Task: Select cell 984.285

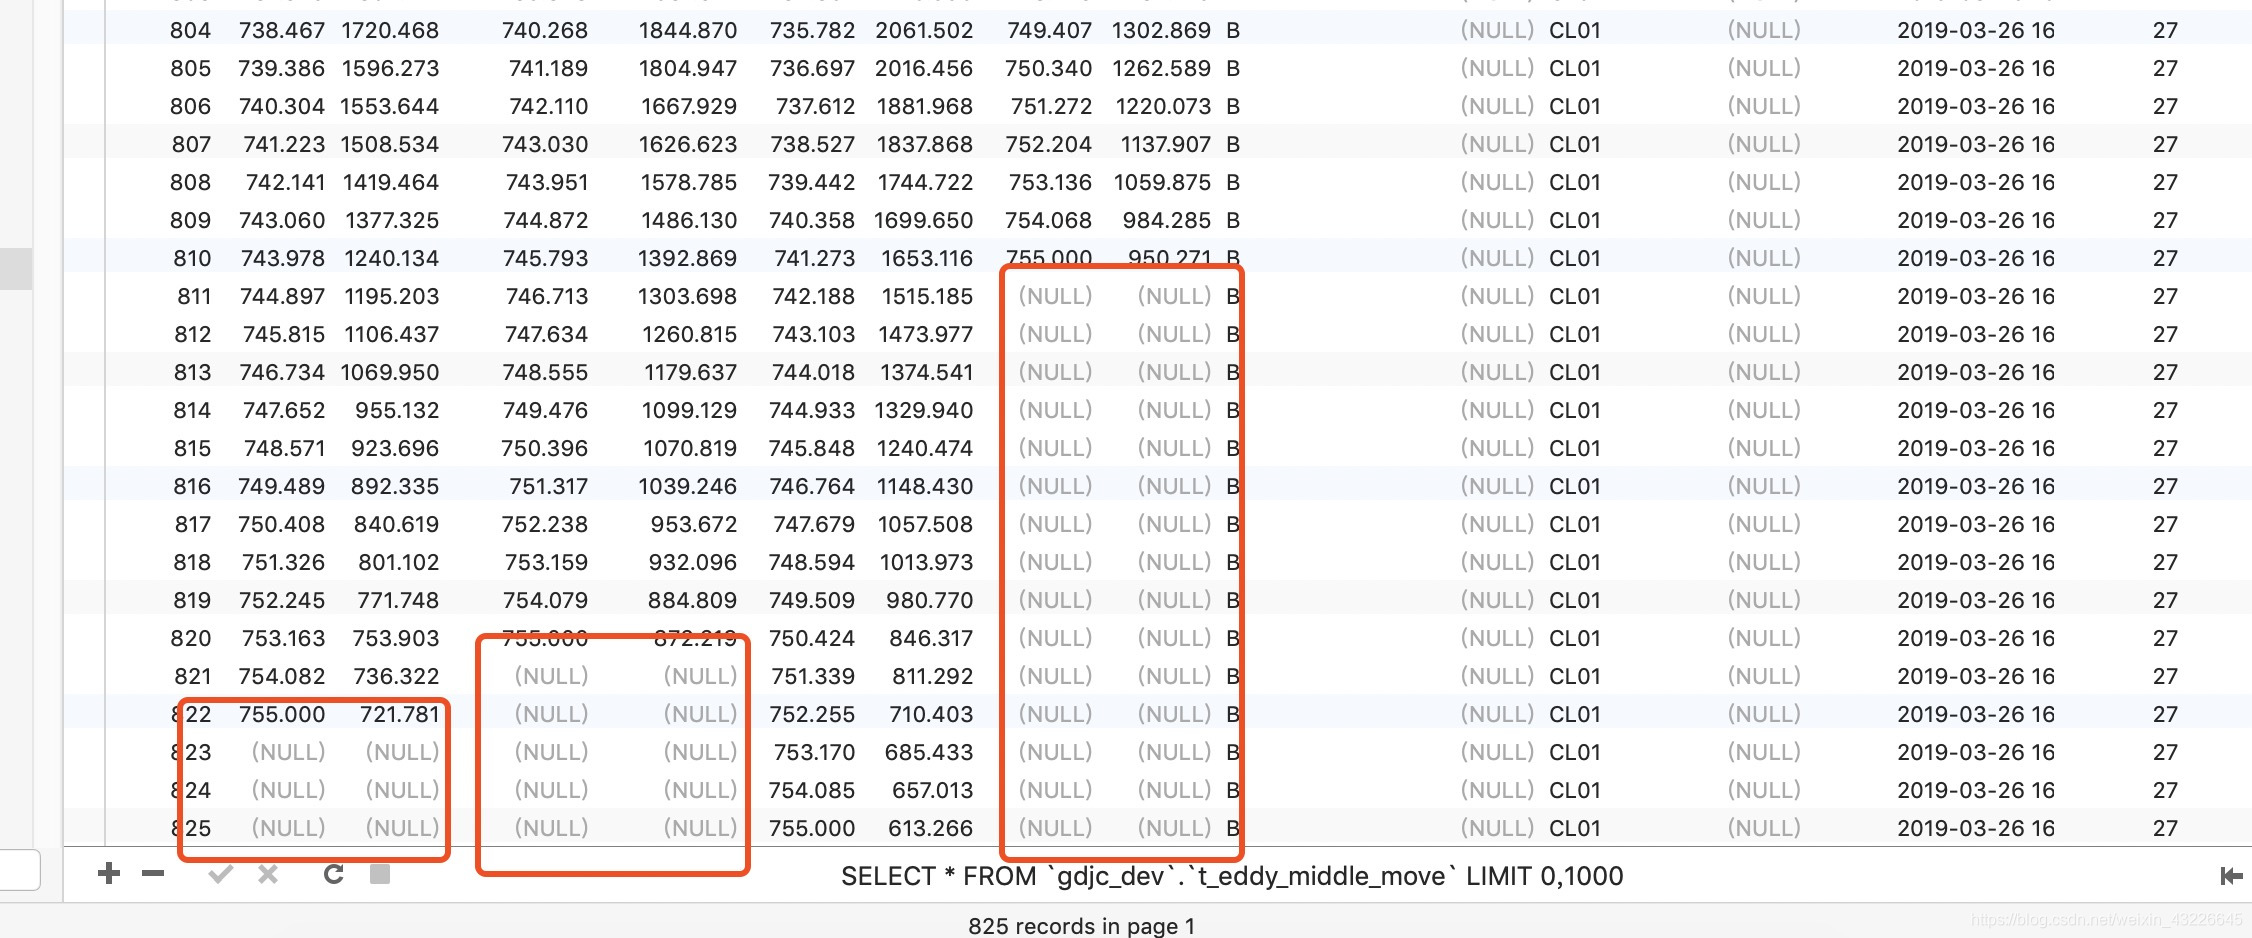Action: [1167, 220]
